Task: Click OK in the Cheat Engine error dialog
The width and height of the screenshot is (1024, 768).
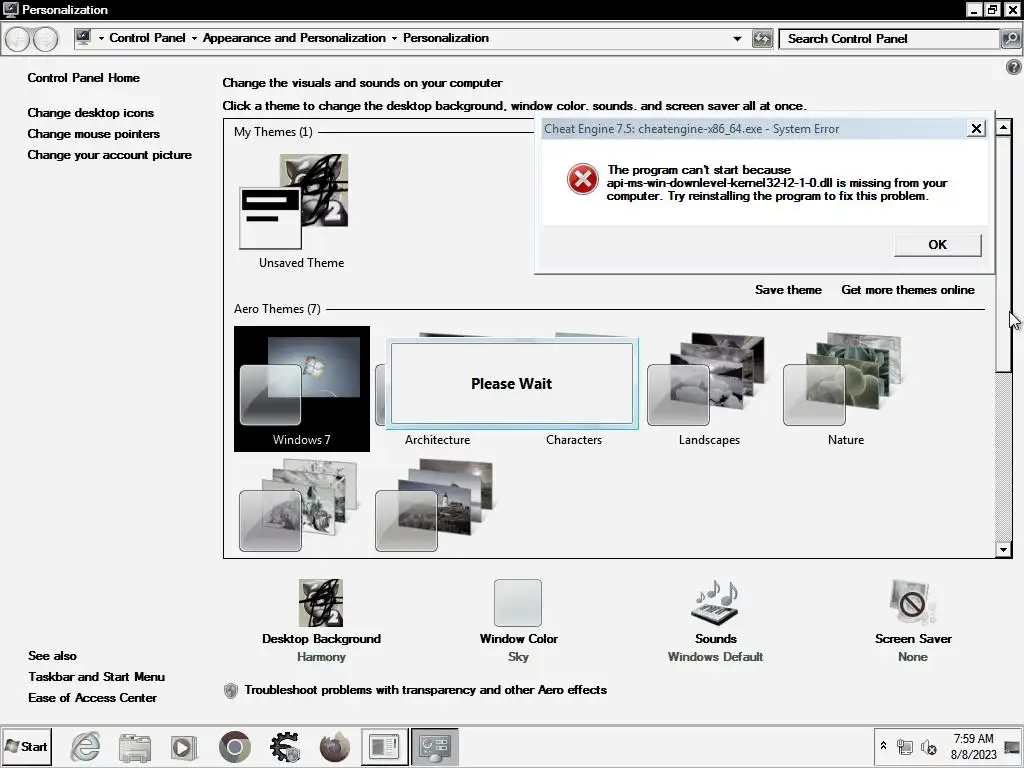Action: point(937,245)
